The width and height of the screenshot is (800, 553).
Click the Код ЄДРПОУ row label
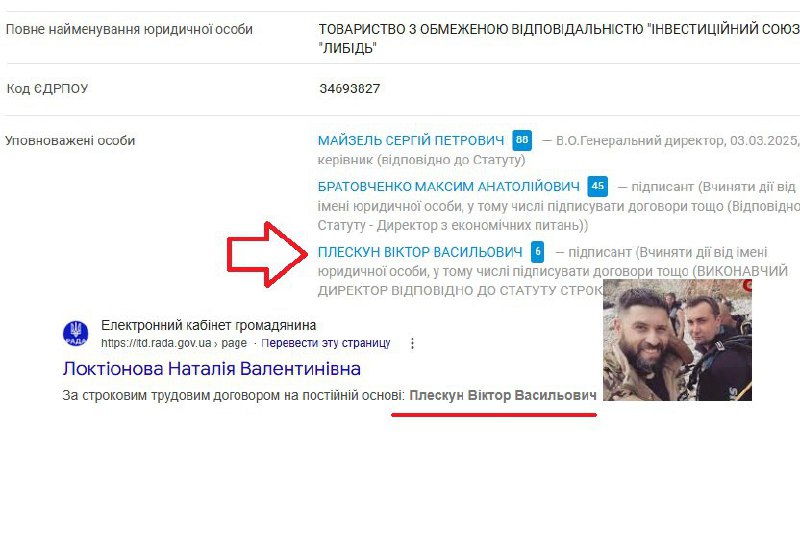coord(47,89)
